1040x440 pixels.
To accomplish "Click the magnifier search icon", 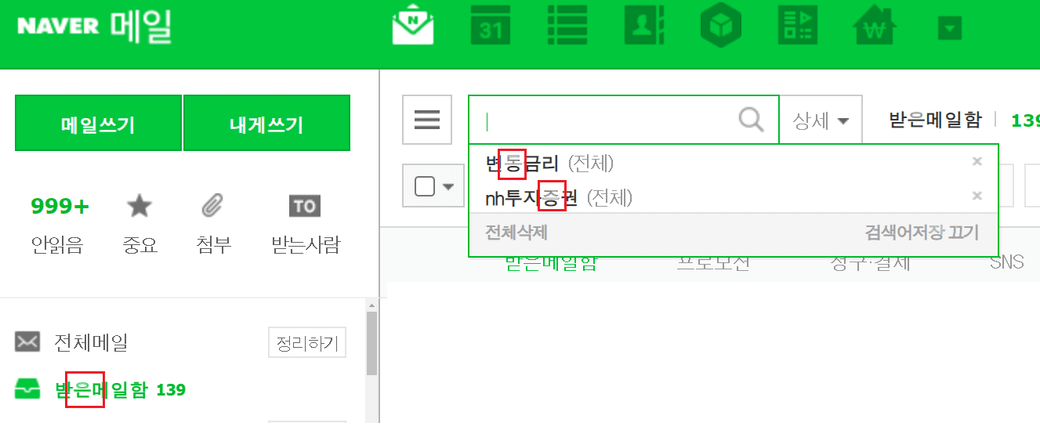I will click(751, 120).
